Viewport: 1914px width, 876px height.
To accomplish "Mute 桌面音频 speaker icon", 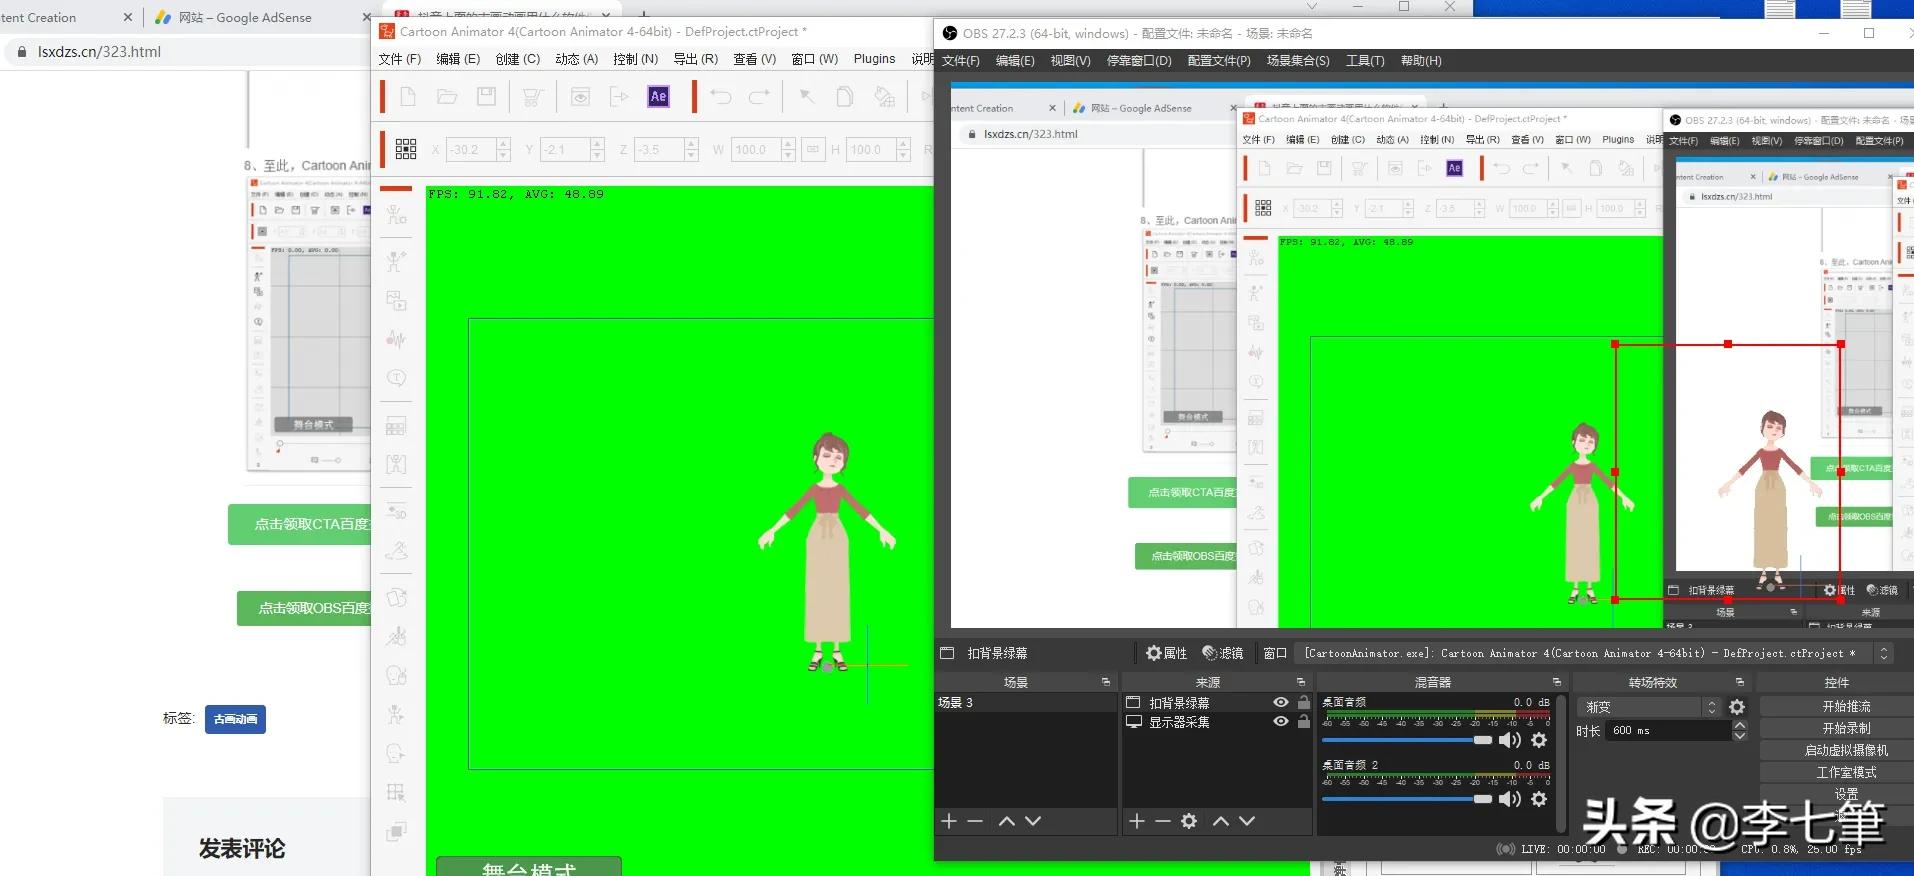I will click(x=1510, y=740).
